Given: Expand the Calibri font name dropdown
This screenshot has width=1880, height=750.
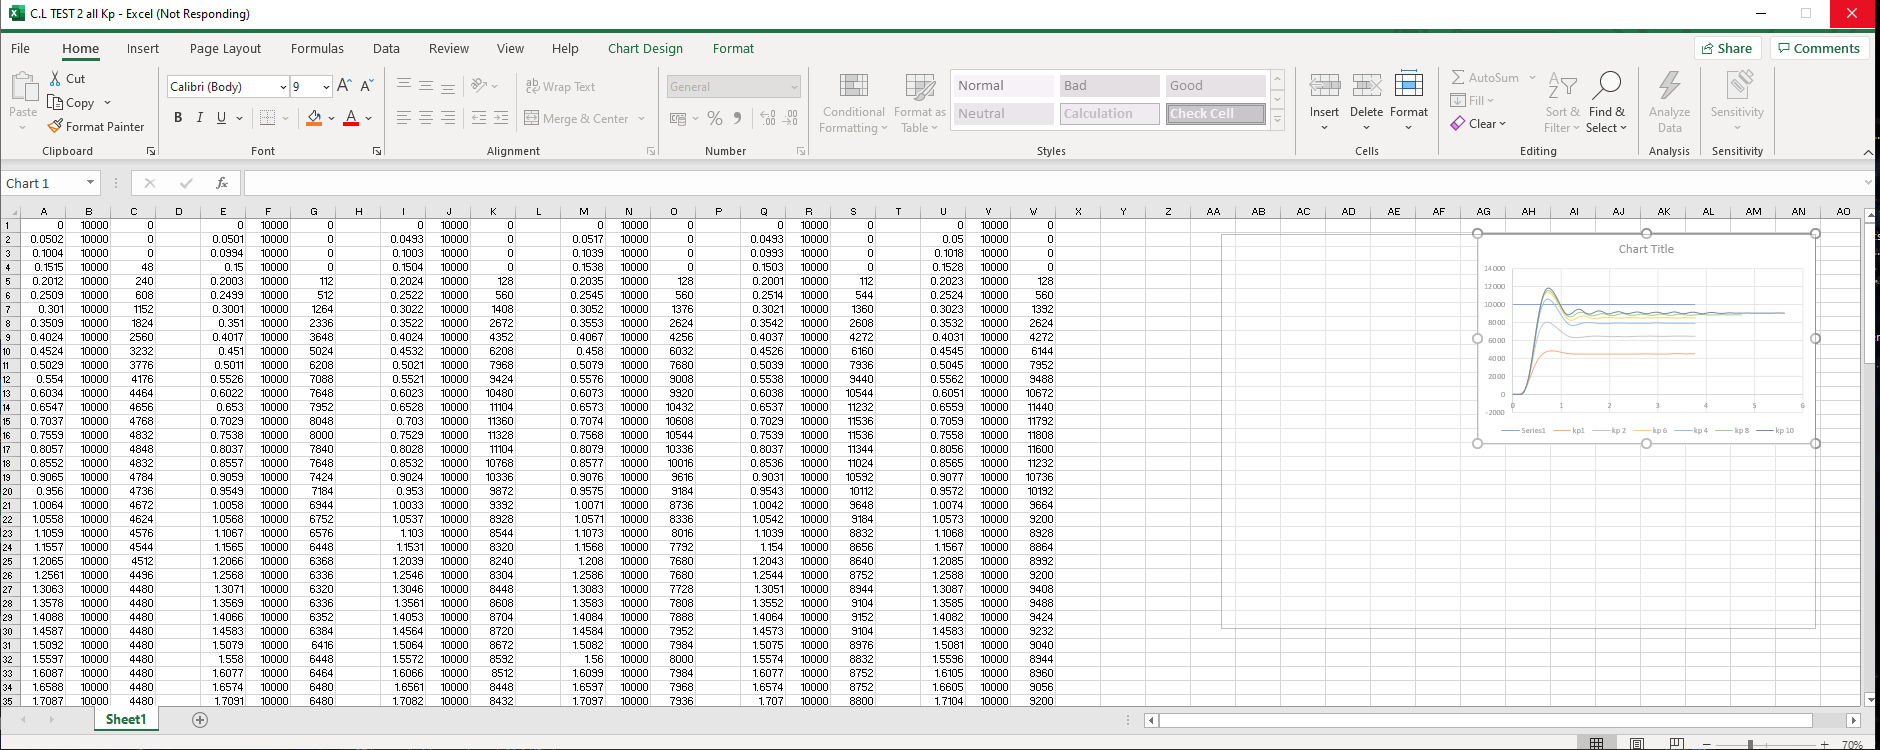Looking at the screenshot, I should 283,87.
